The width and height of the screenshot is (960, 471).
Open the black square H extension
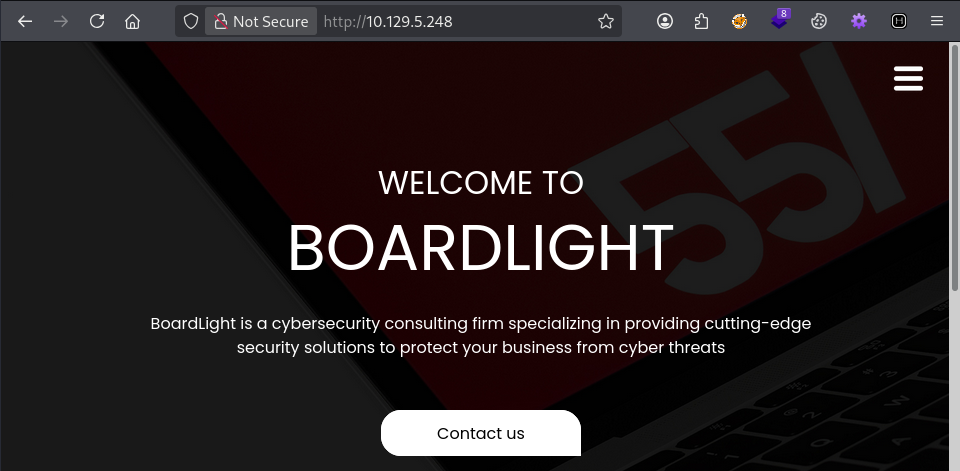click(x=899, y=21)
